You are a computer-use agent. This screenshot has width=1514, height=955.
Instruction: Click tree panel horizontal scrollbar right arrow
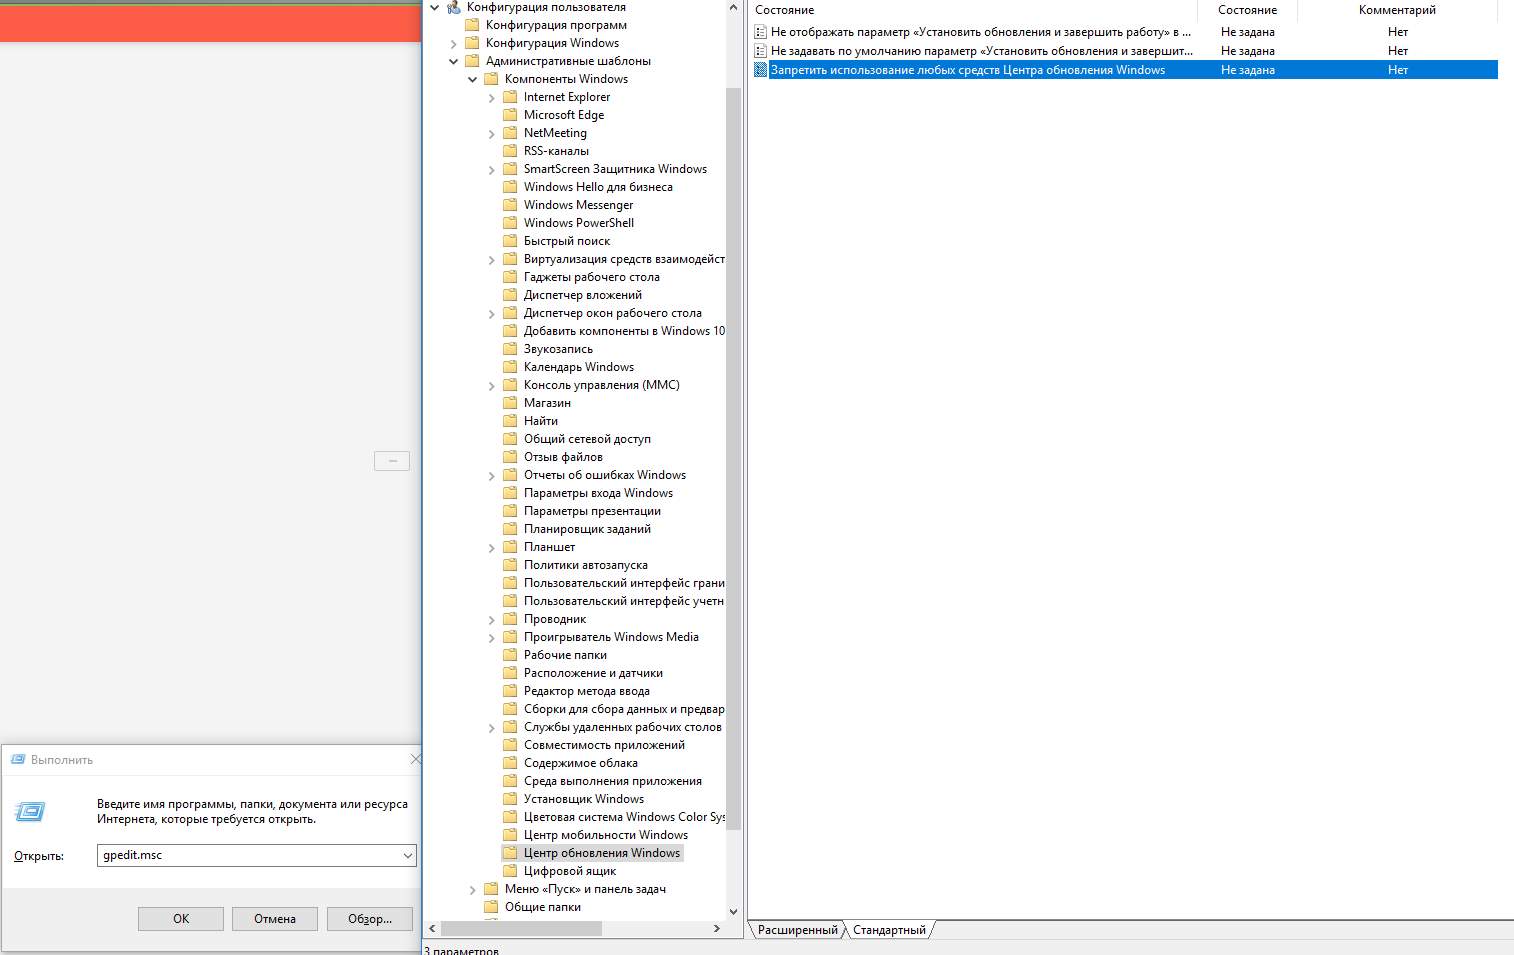pos(716,929)
